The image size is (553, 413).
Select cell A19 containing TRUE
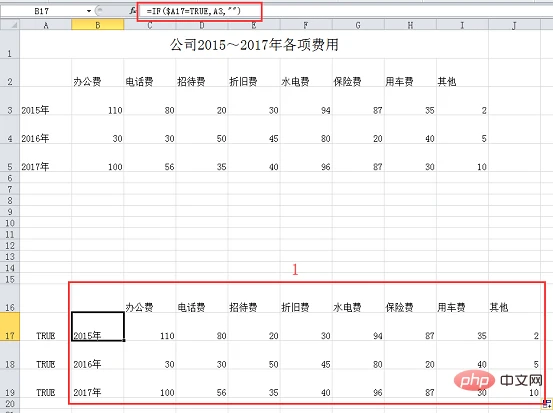[45, 384]
